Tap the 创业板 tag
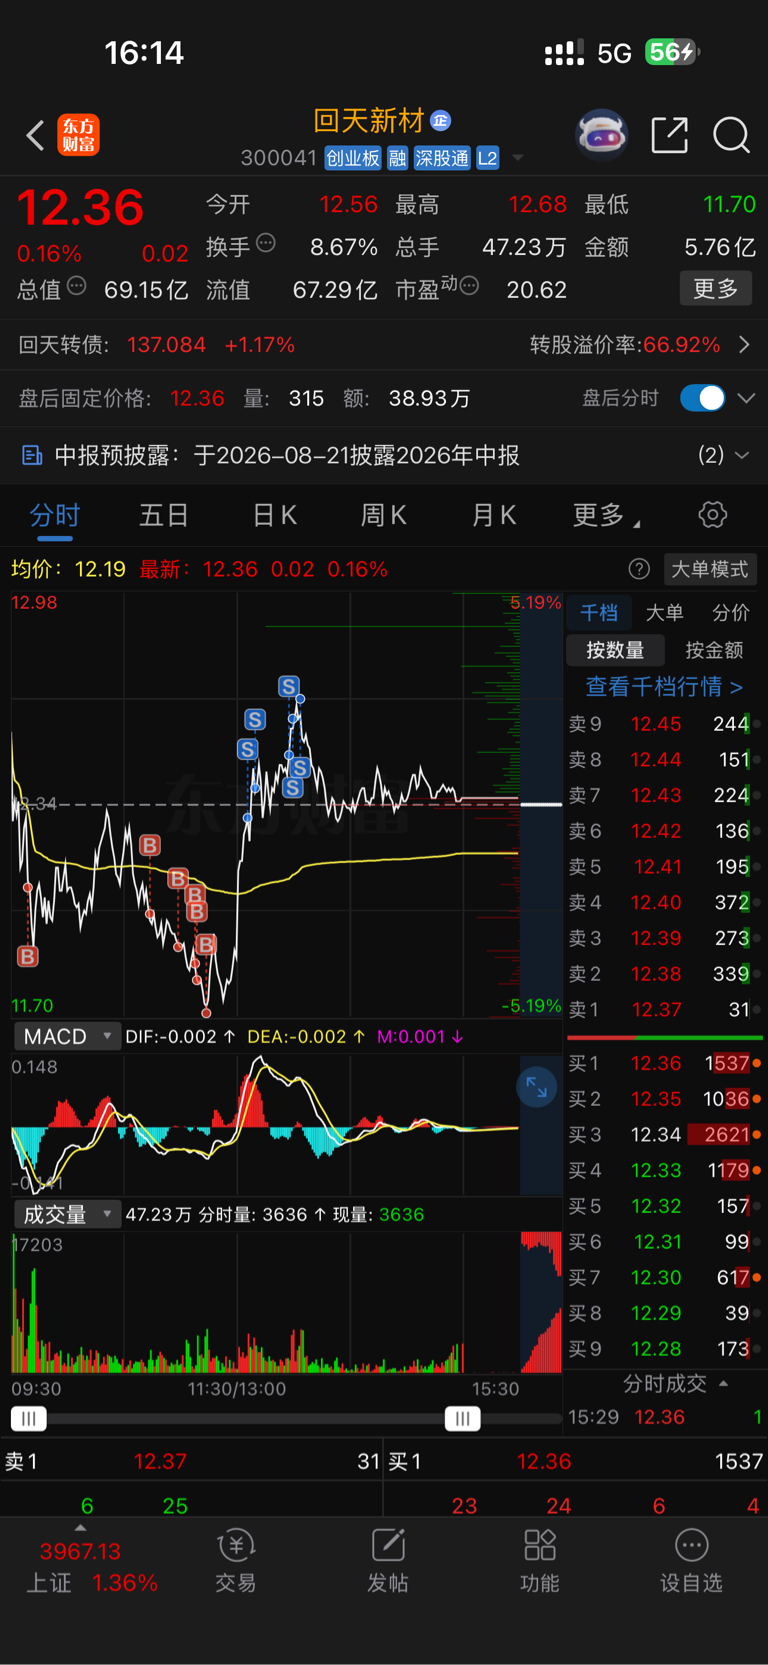Viewport: 768px width, 1665px height. pos(353,158)
